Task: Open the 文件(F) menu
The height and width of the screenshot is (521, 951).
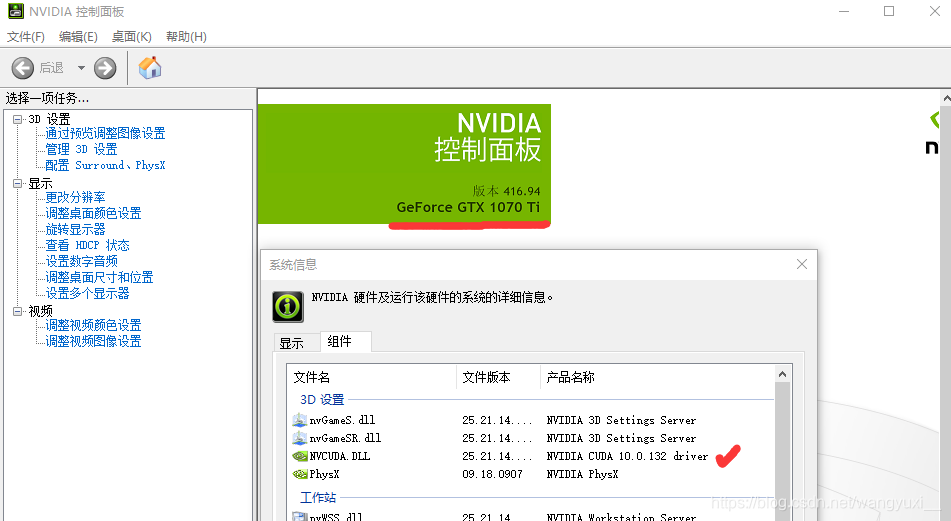Action: (x=25, y=37)
